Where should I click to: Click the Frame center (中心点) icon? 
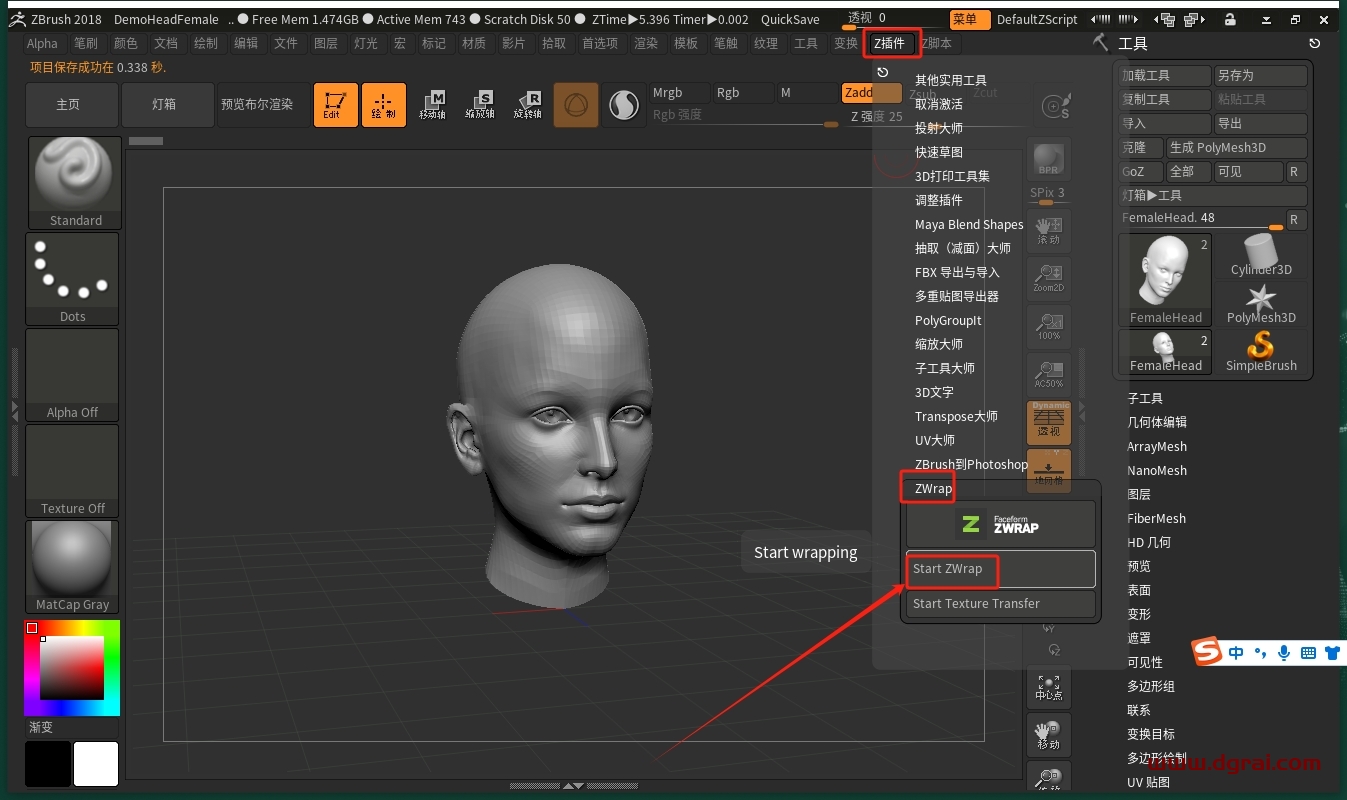1049,688
